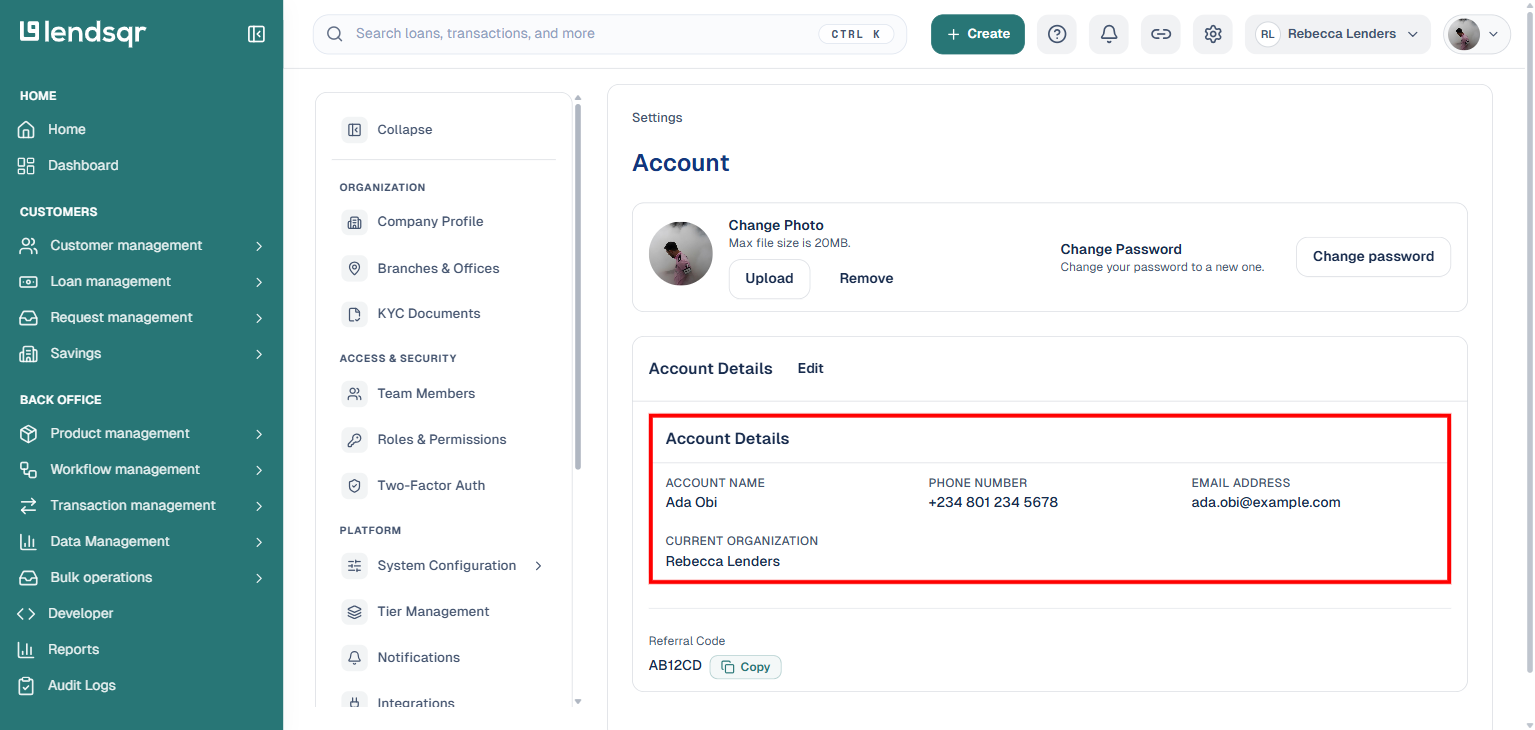Expand the Request management submenu
Image resolution: width=1535 pixels, height=730 pixels.
point(259,318)
